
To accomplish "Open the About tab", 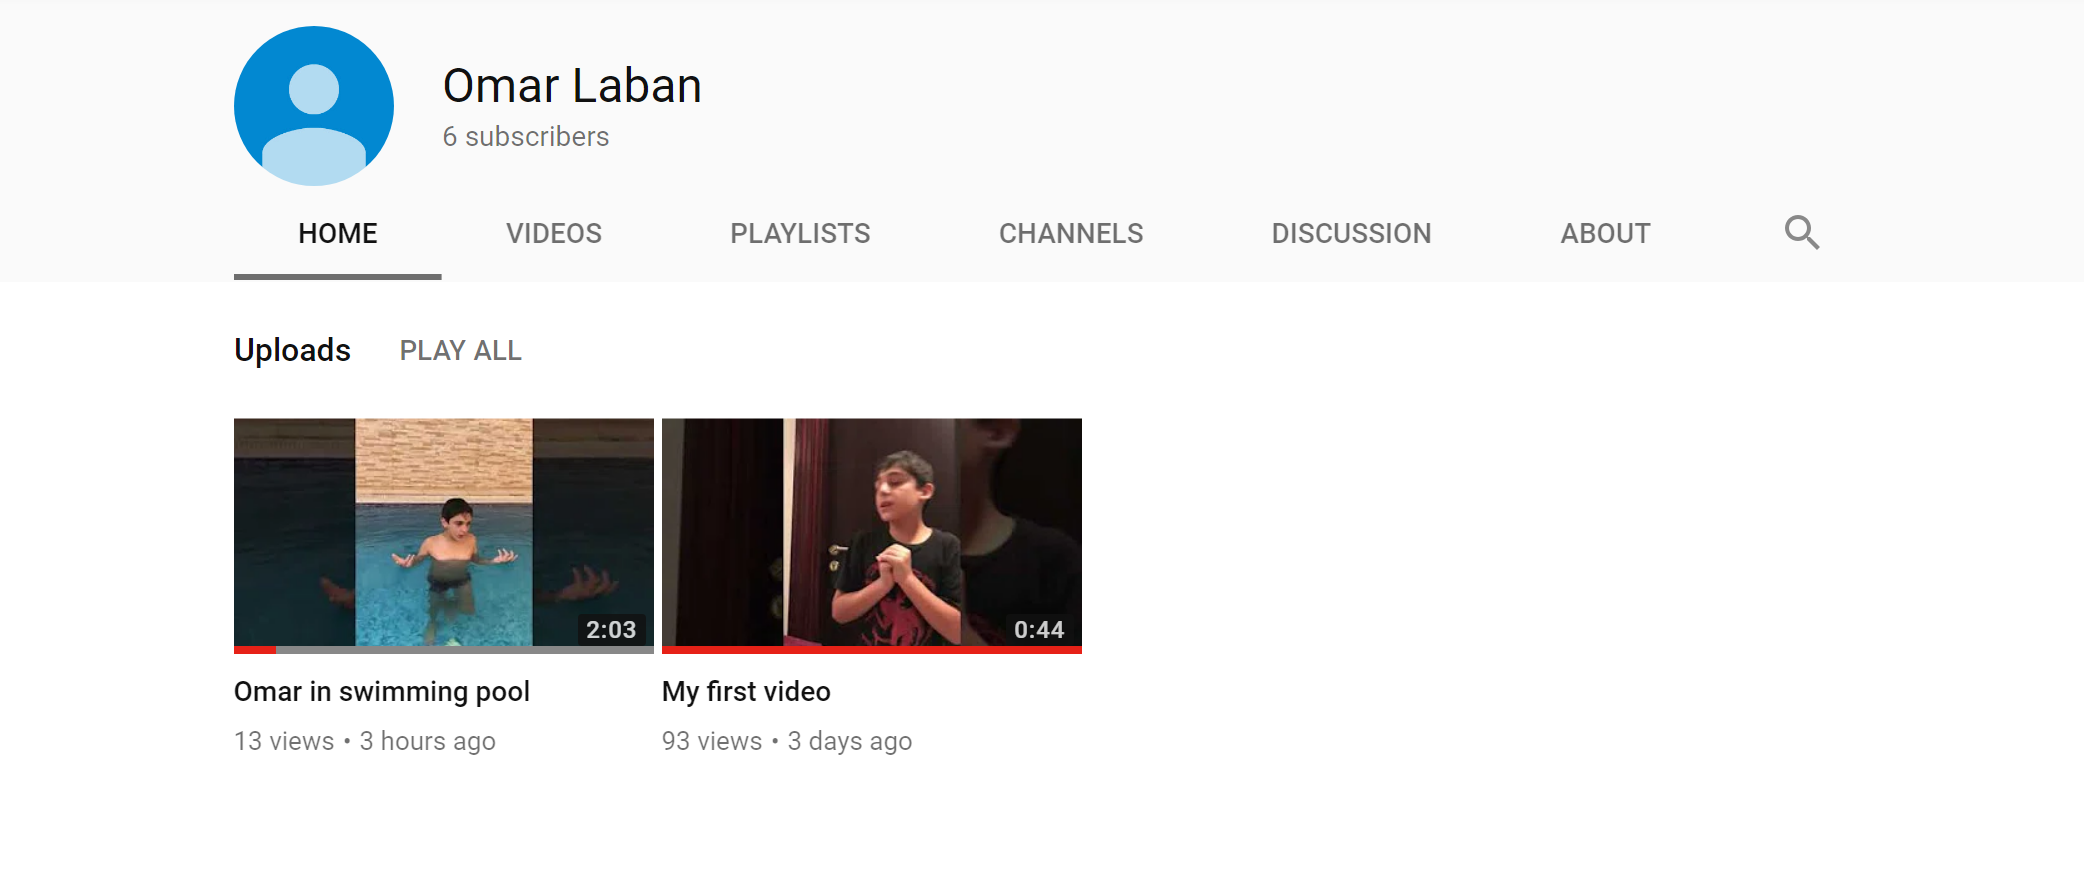I will pos(1605,233).
